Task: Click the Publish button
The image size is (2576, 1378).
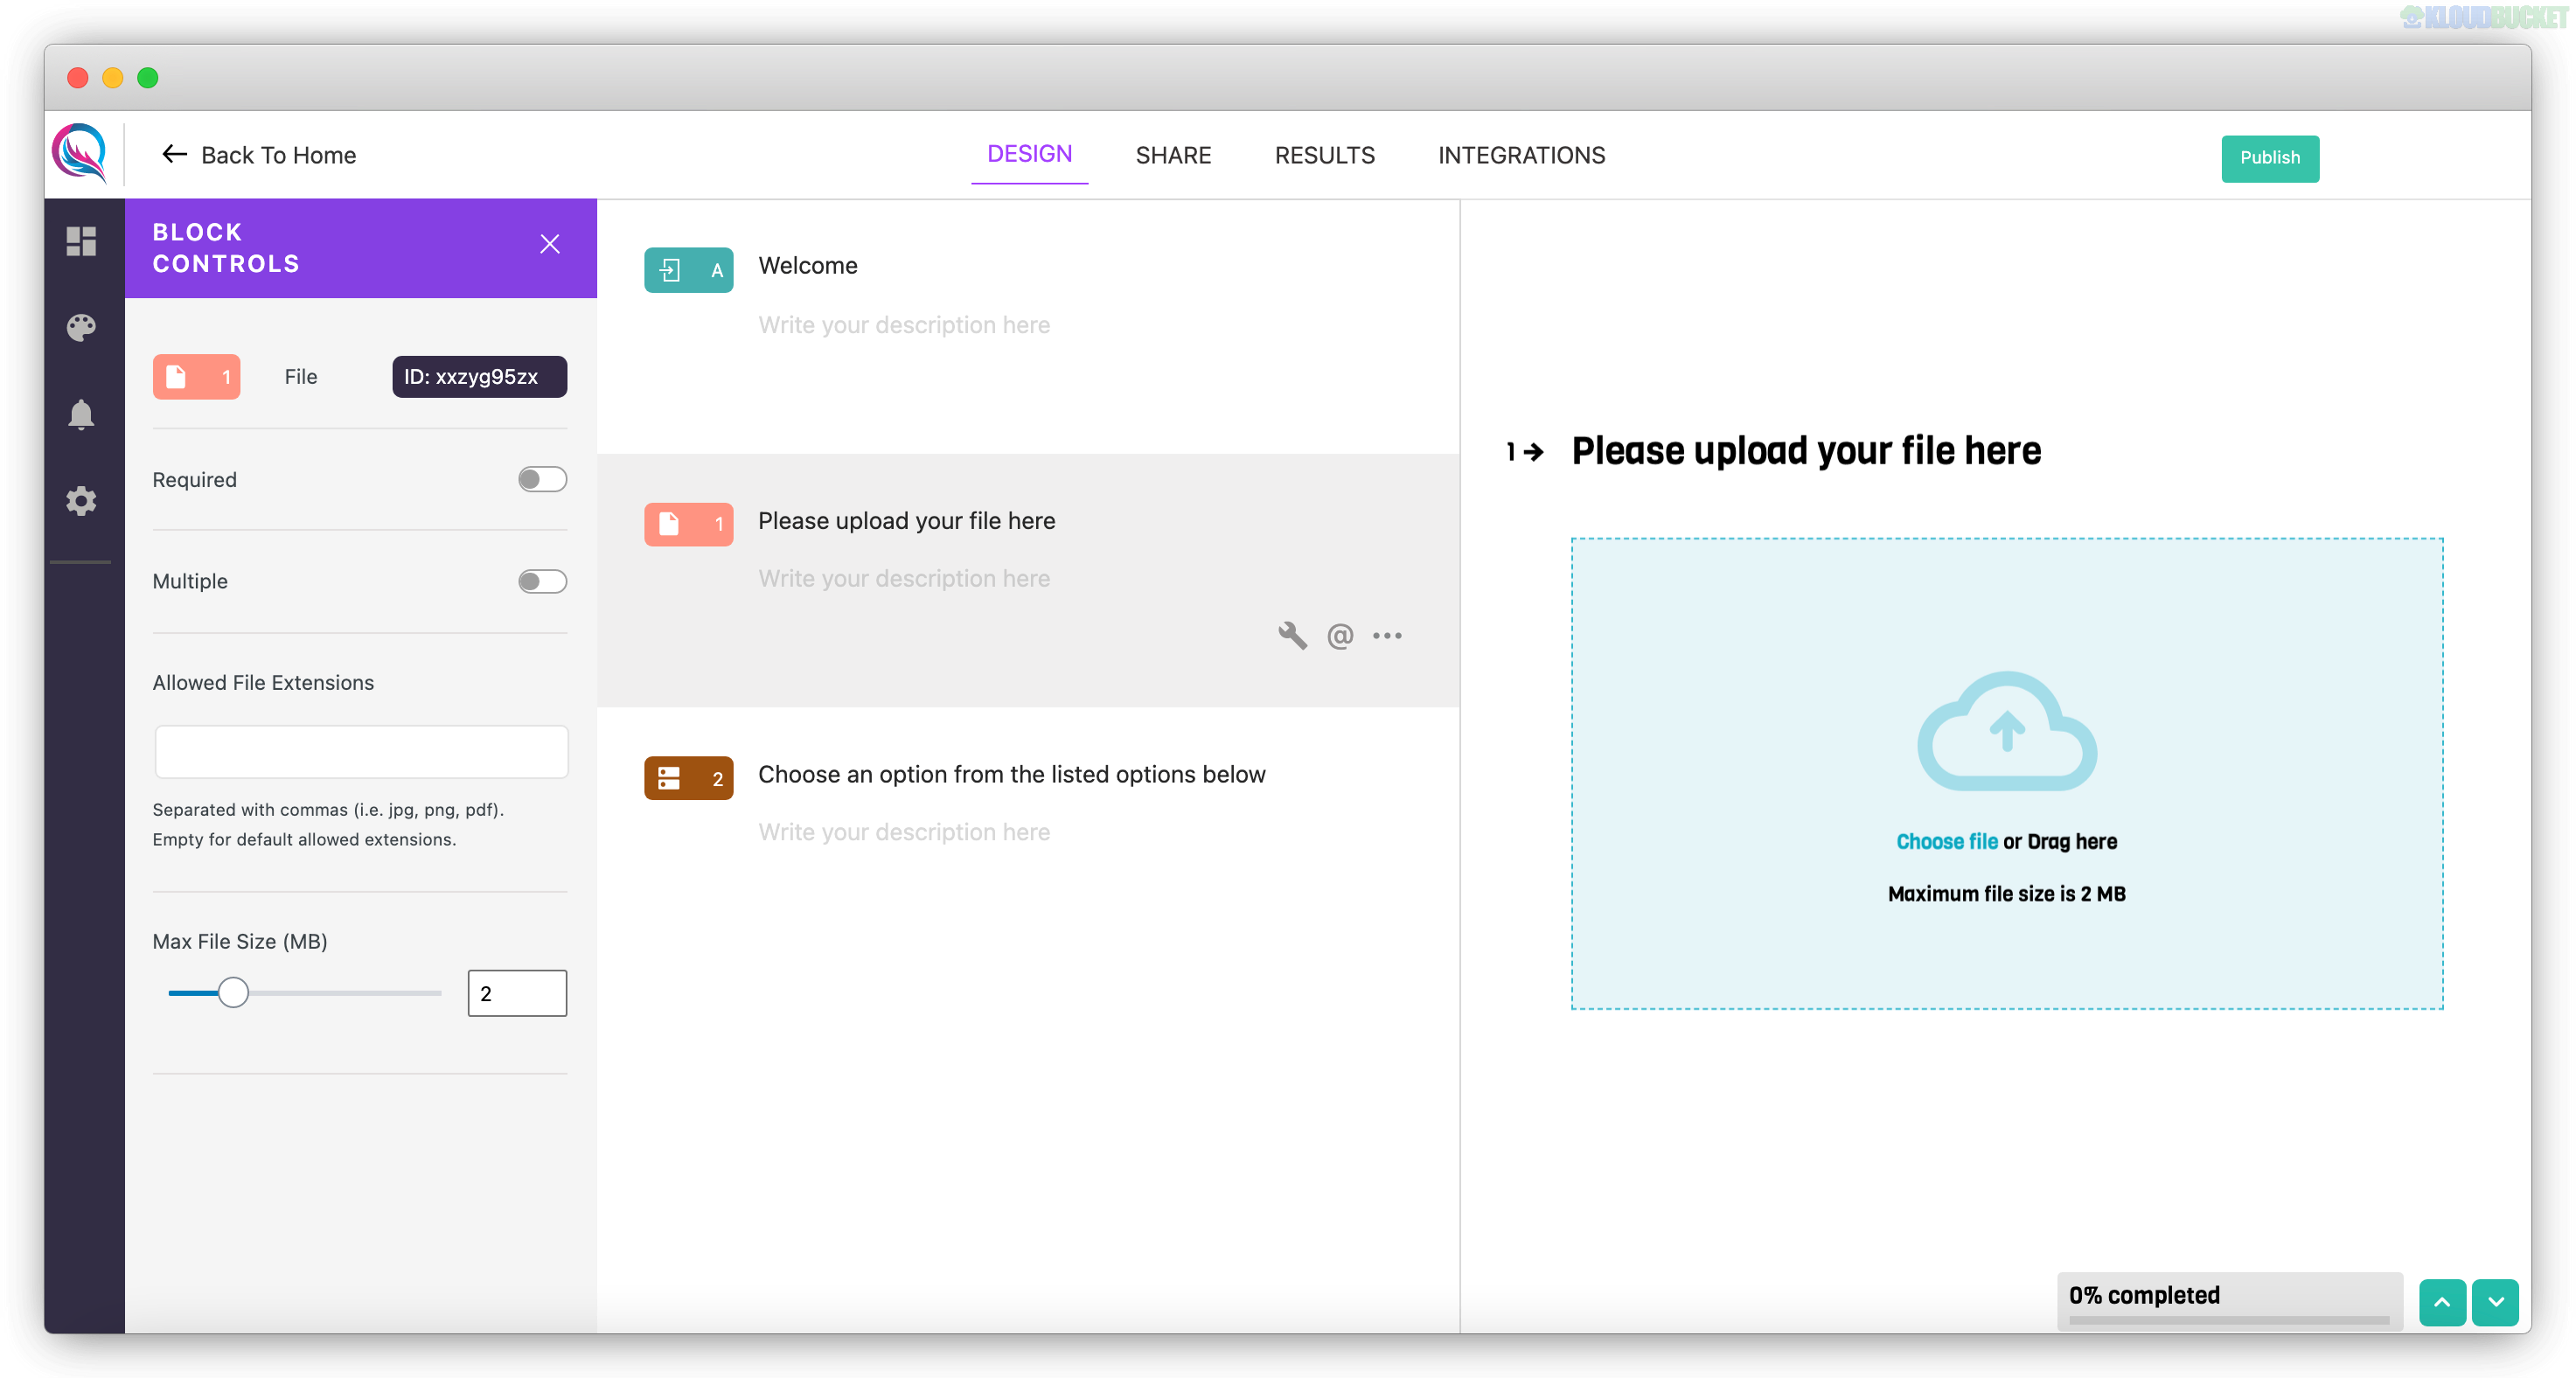Action: (x=2269, y=158)
